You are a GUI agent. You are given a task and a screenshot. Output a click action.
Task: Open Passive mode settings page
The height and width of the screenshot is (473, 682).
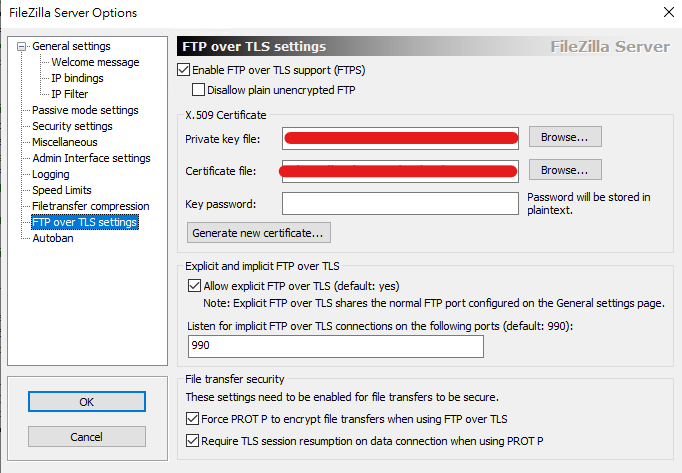pos(85,110)
